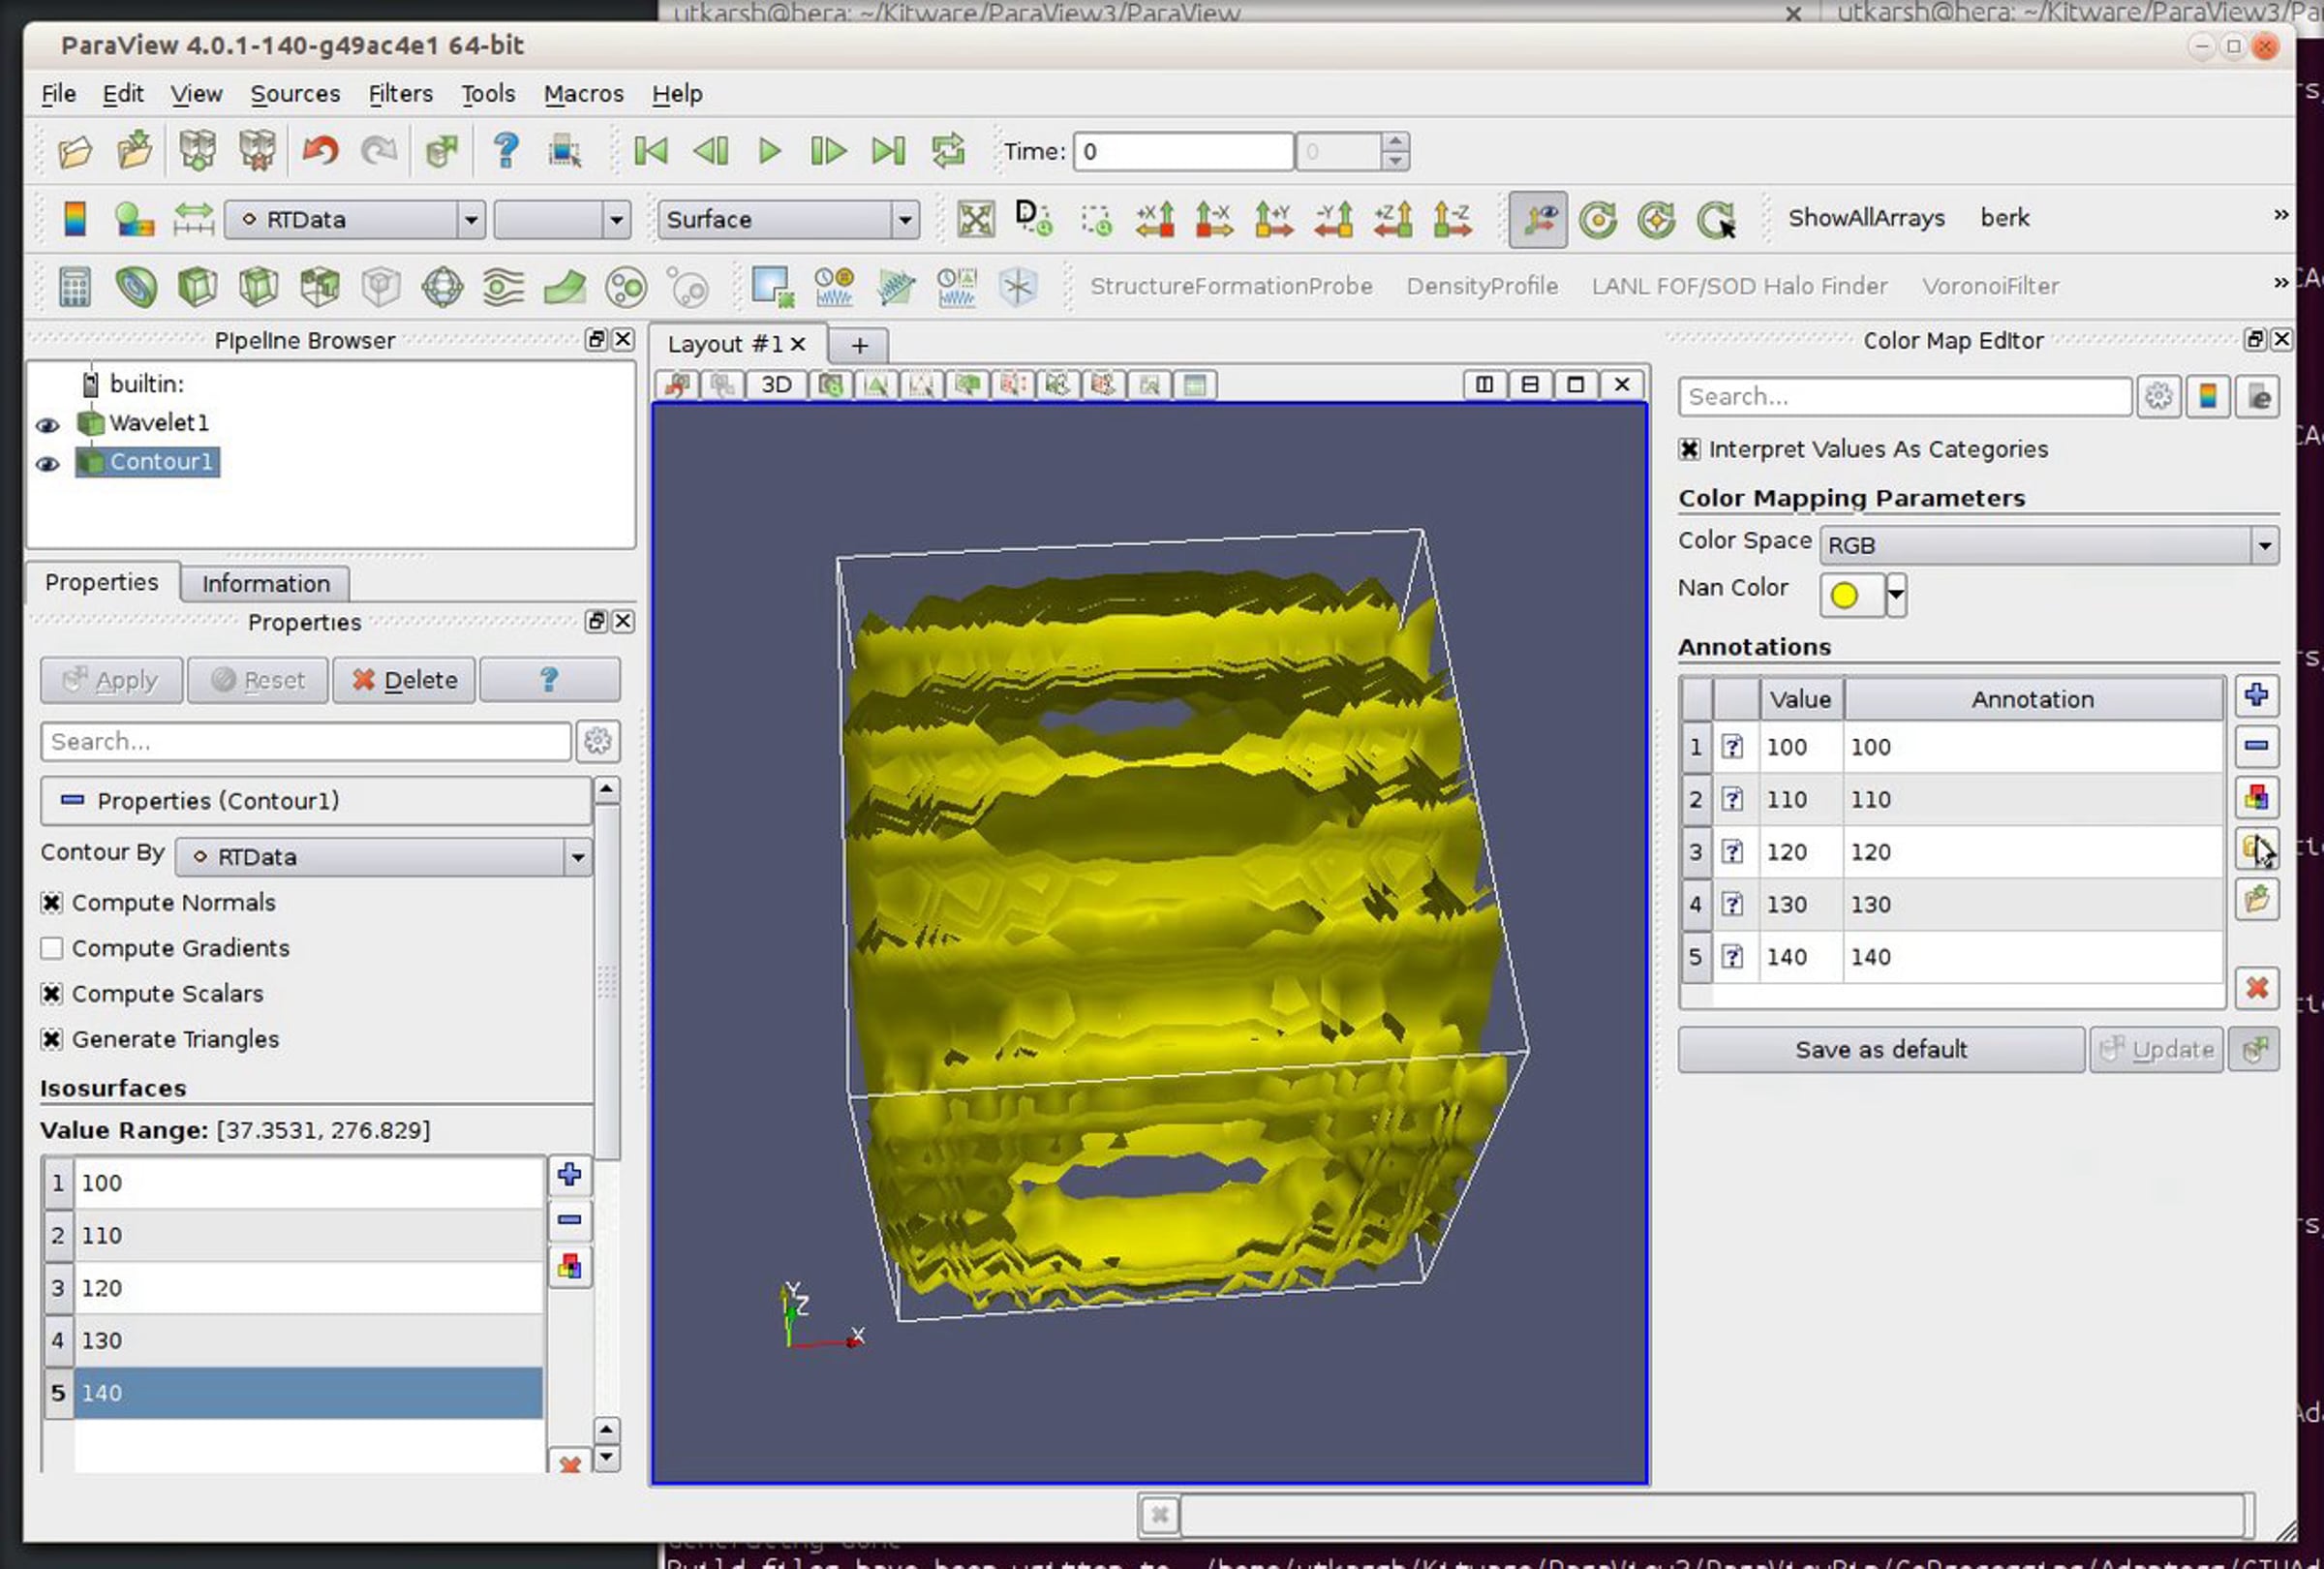Set view direction to +X

coord(1155,219)
